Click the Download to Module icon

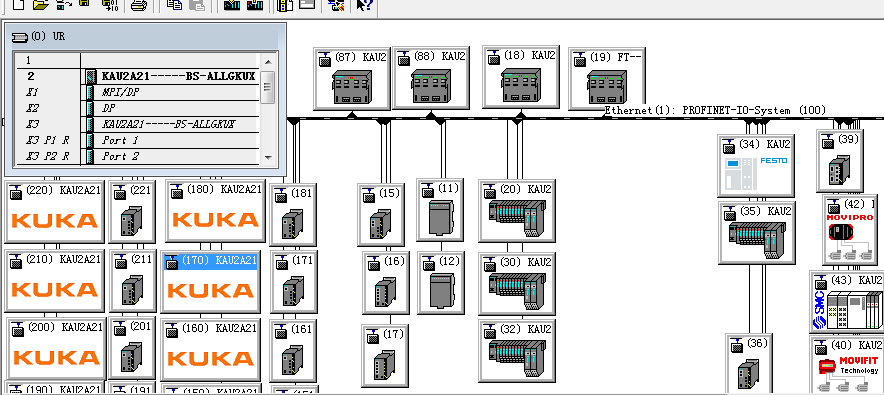(x=232, y=5)
